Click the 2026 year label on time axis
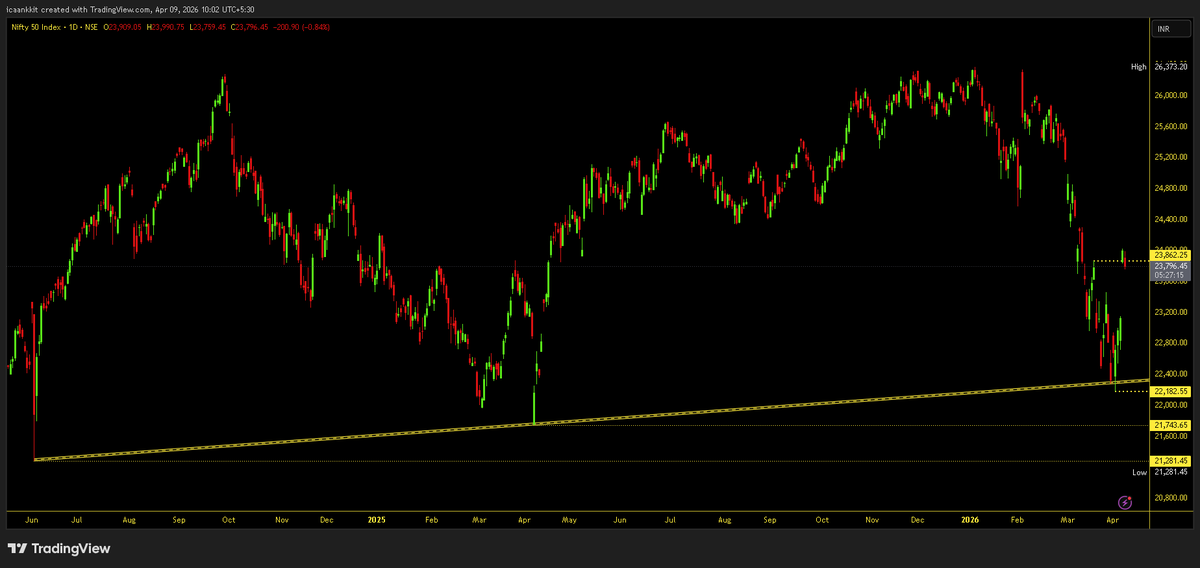This screenshot has width=1200, height=568. (x=969, y=520)
